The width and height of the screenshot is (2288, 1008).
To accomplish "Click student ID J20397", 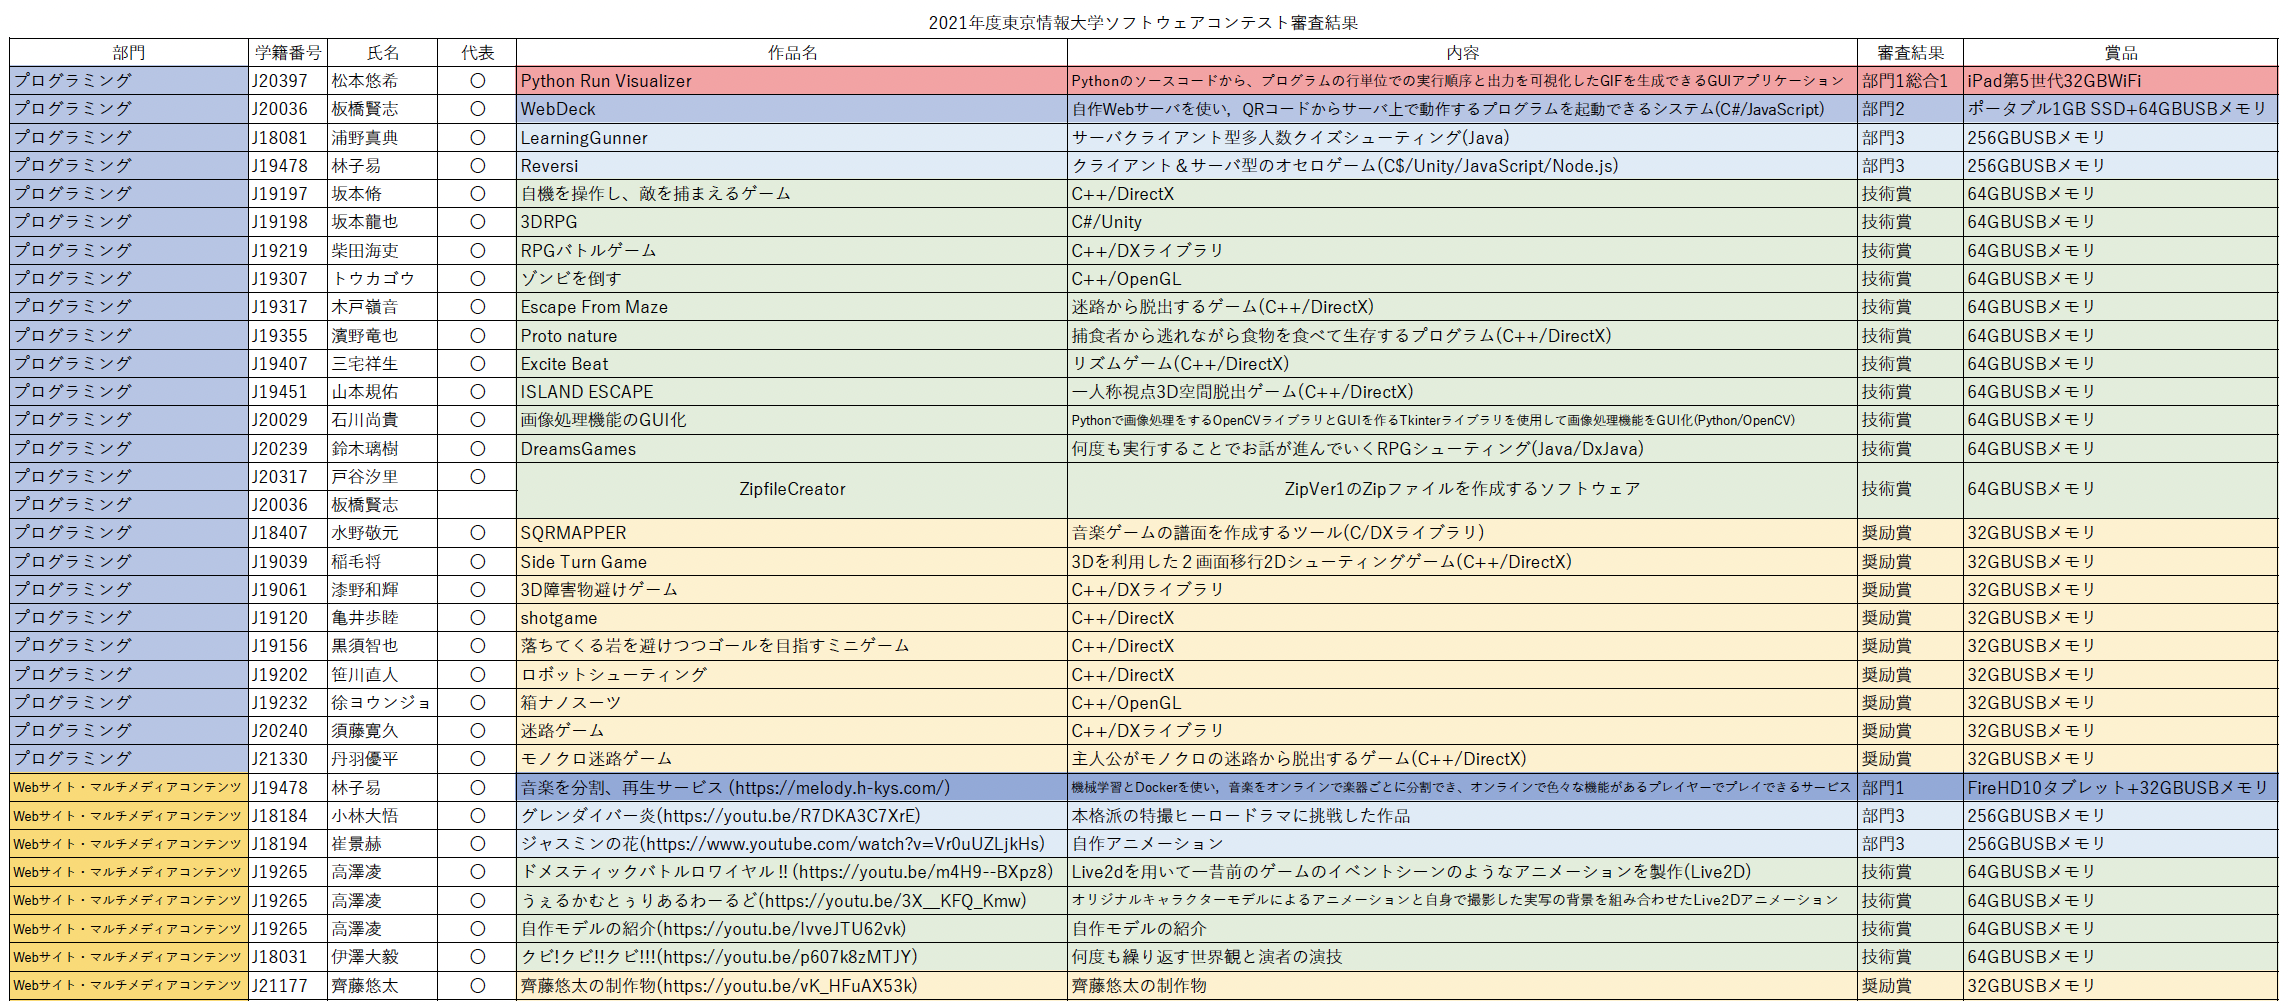I will coord(288,81).
